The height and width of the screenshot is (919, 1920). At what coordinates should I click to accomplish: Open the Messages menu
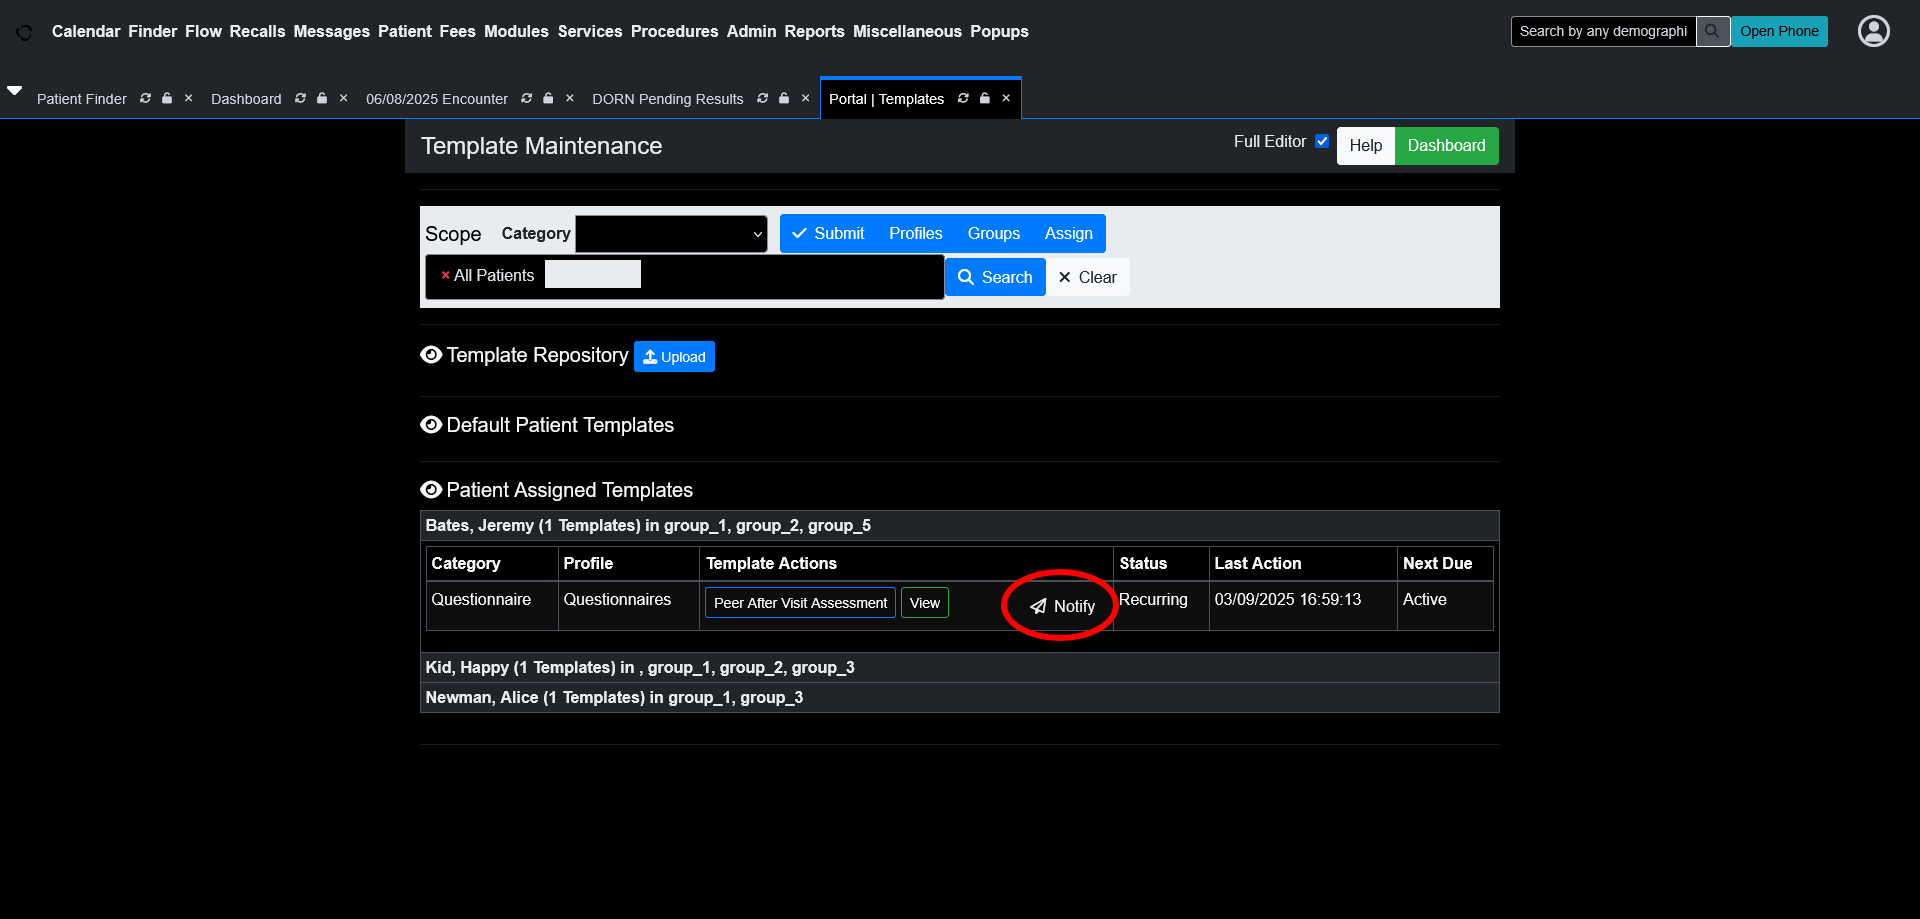tap(332, 31)
